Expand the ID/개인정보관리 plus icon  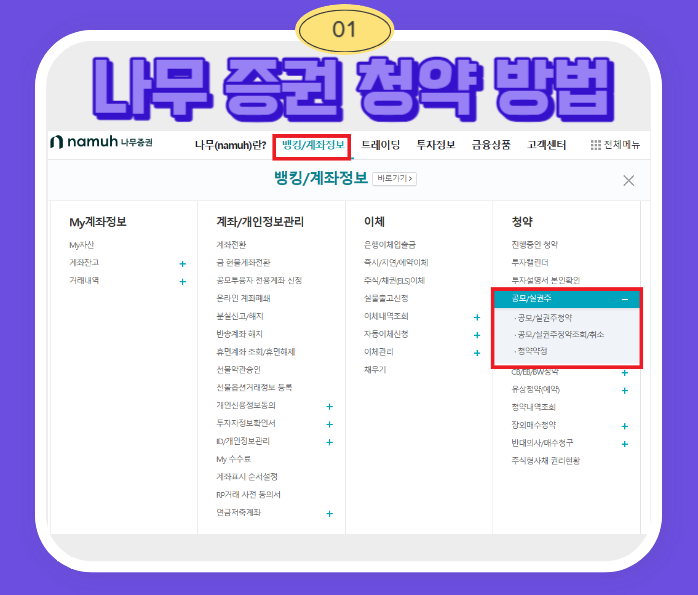329,442
